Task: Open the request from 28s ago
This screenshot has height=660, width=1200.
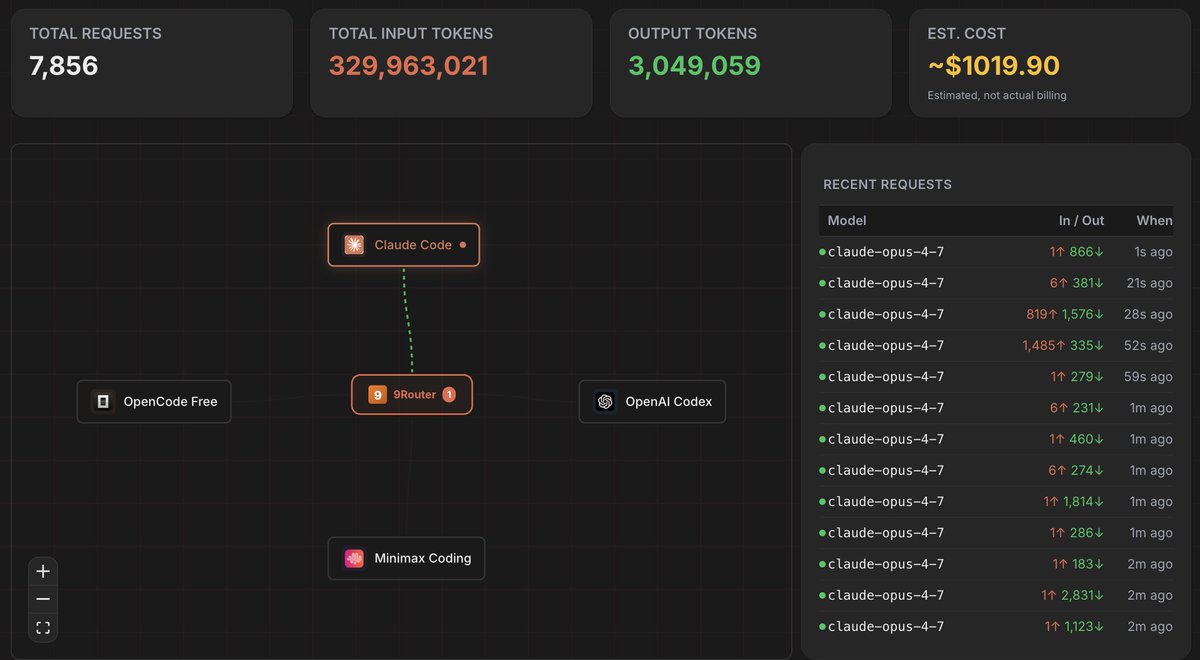Action: [996, 314]
